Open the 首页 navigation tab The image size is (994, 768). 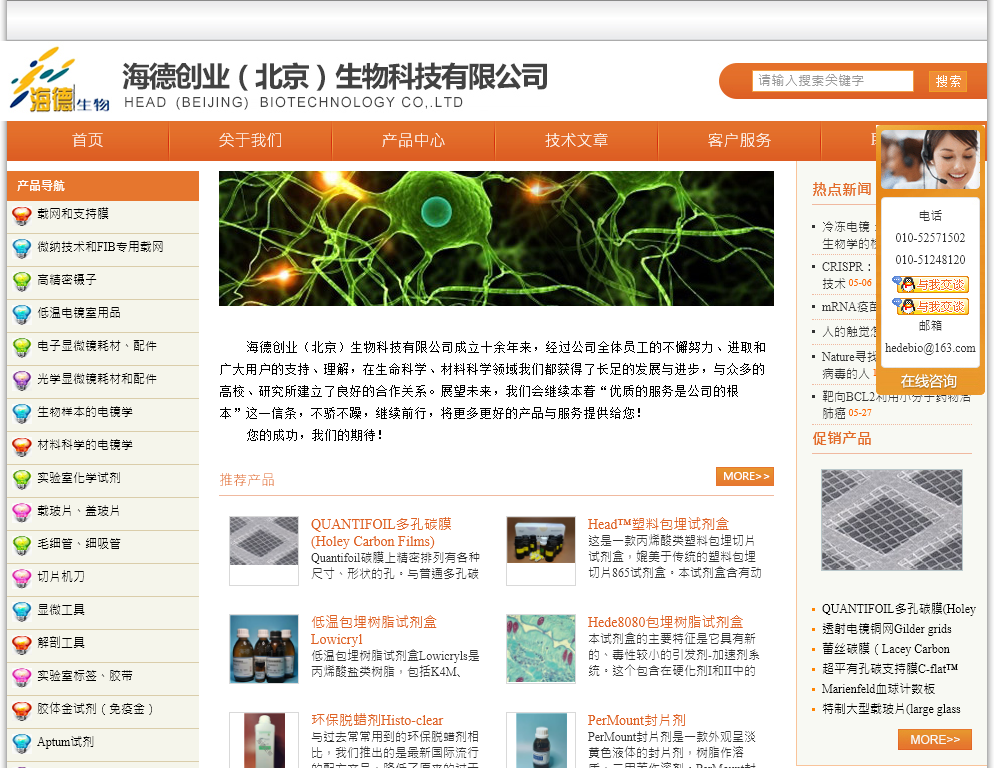pyautogui.click(x=88, y=141)
